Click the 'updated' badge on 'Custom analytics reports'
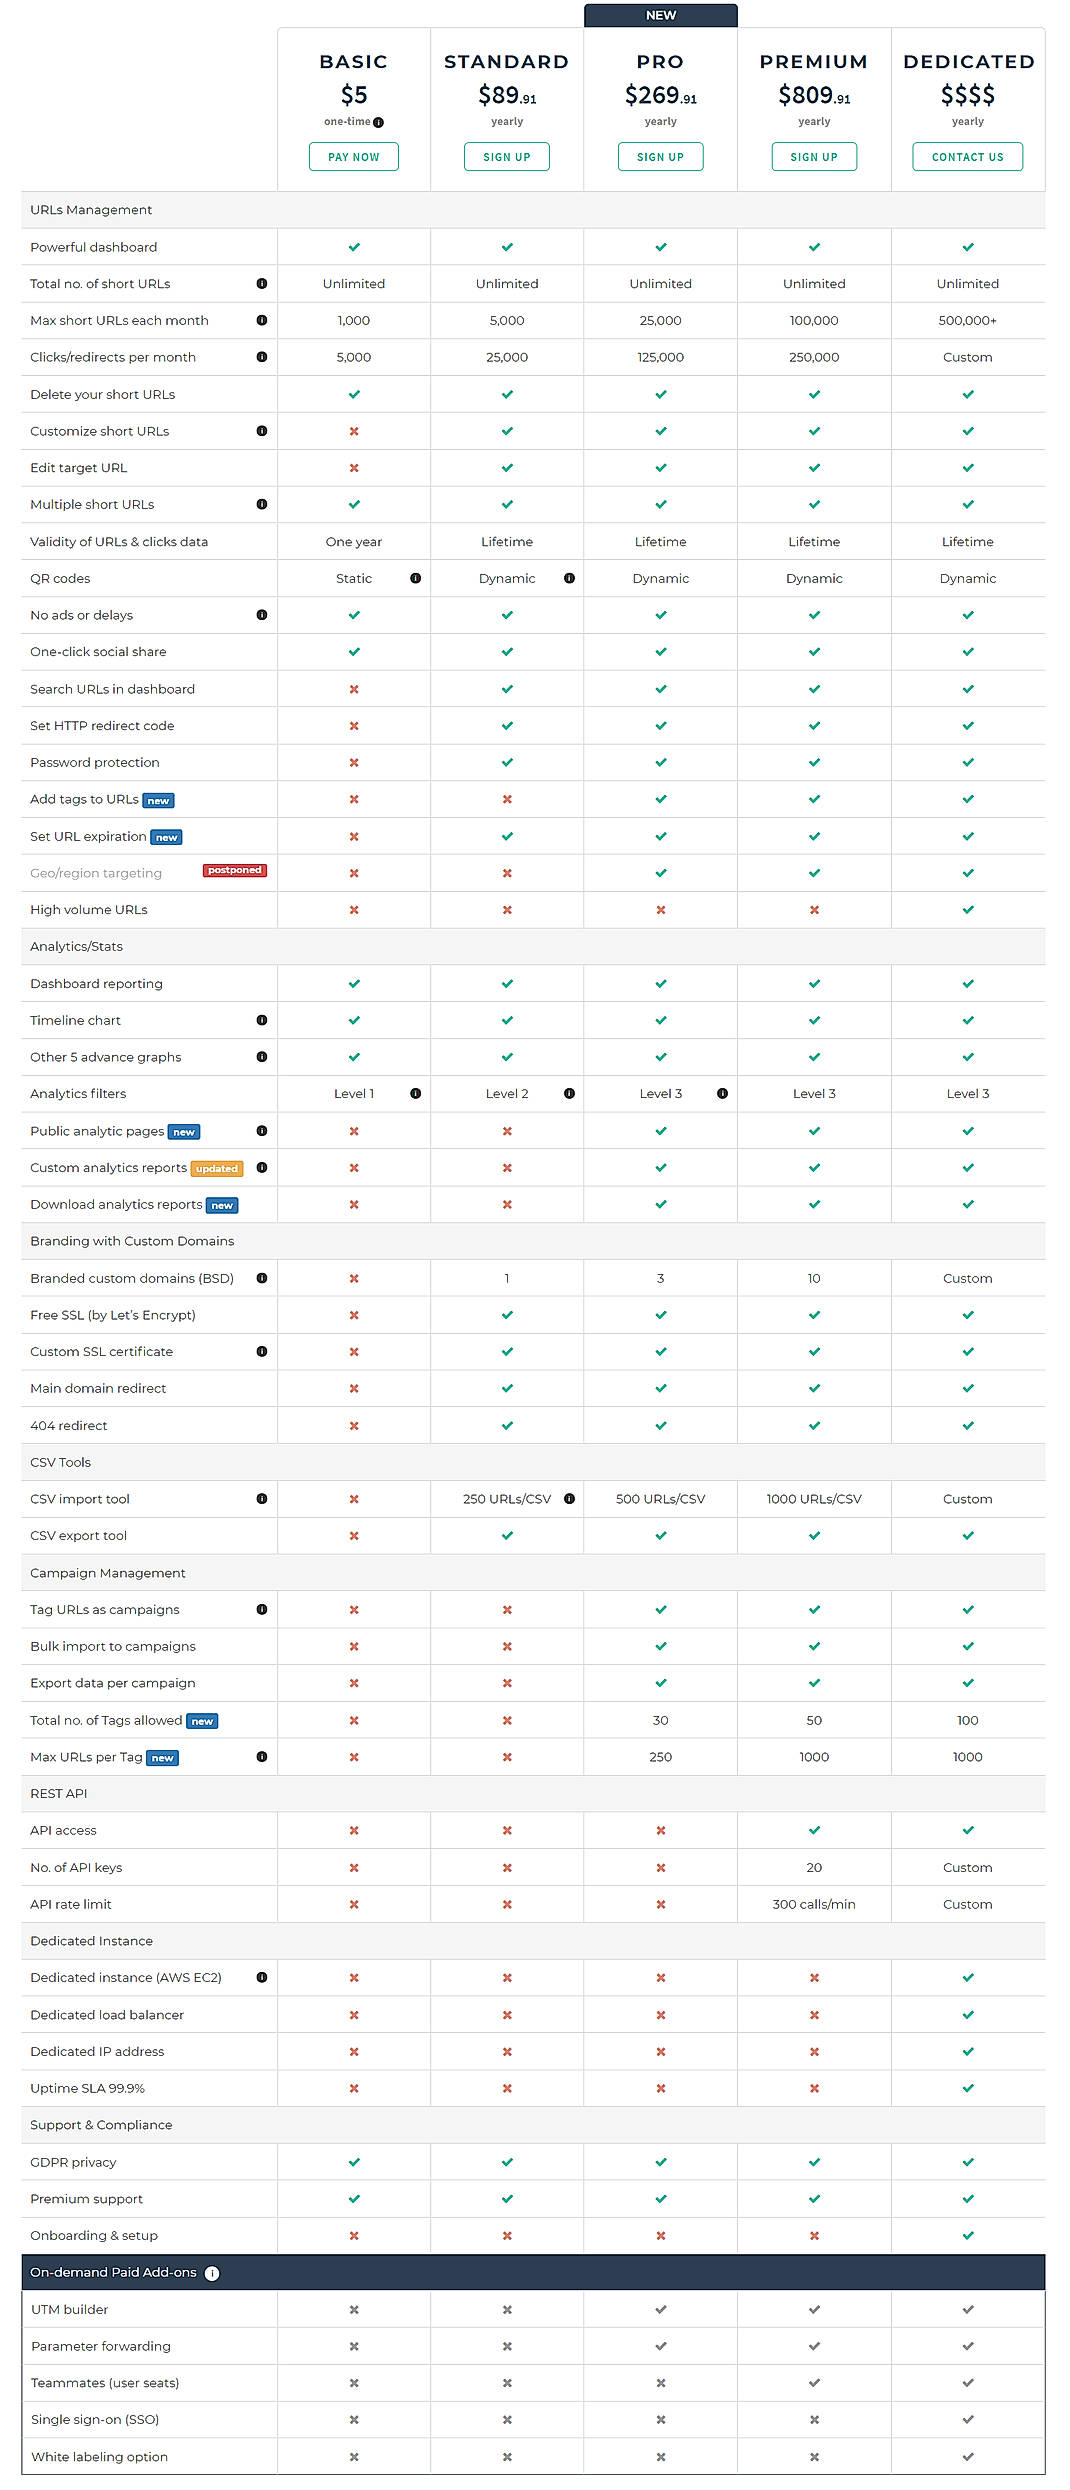 [x=215, y=1168]
